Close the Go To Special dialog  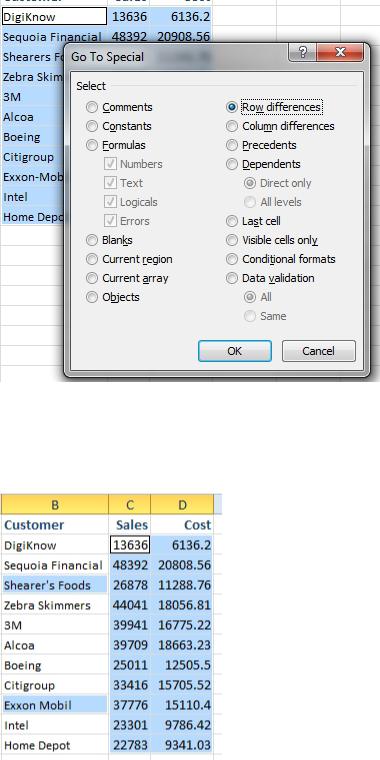pos(340,52)
